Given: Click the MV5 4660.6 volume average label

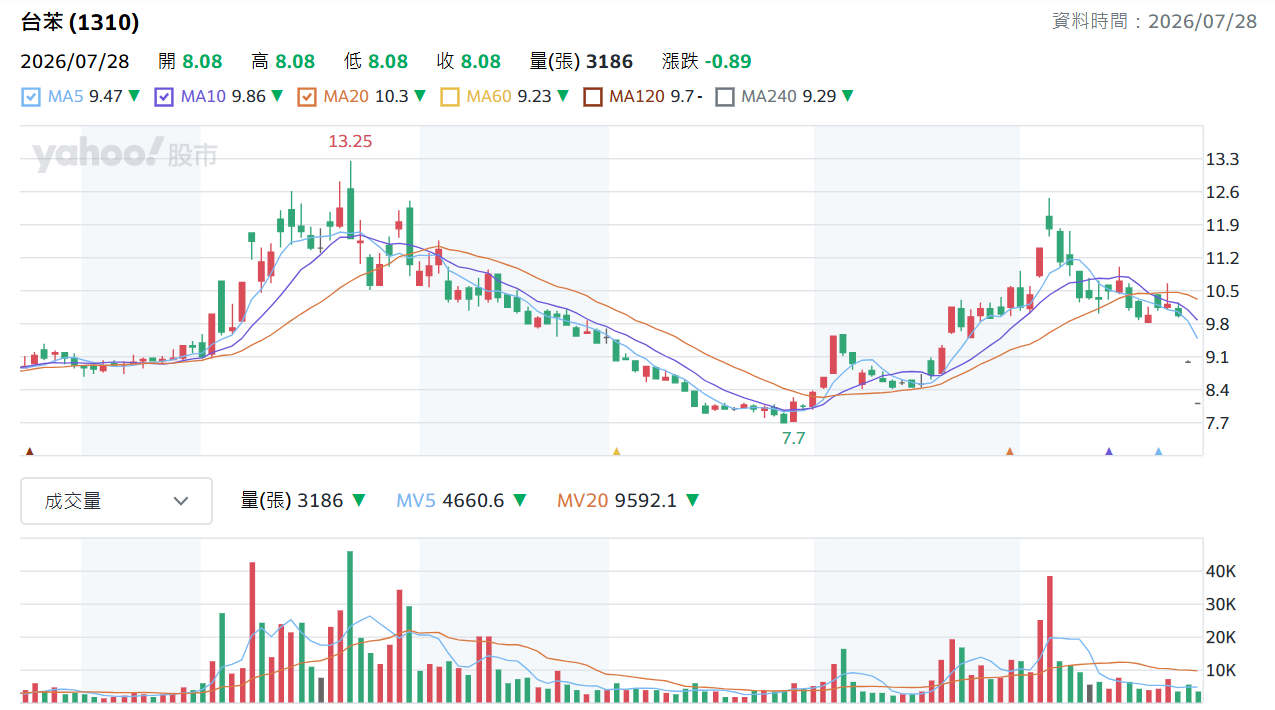Looking at the screenshot, I should [x=450, y=501].
